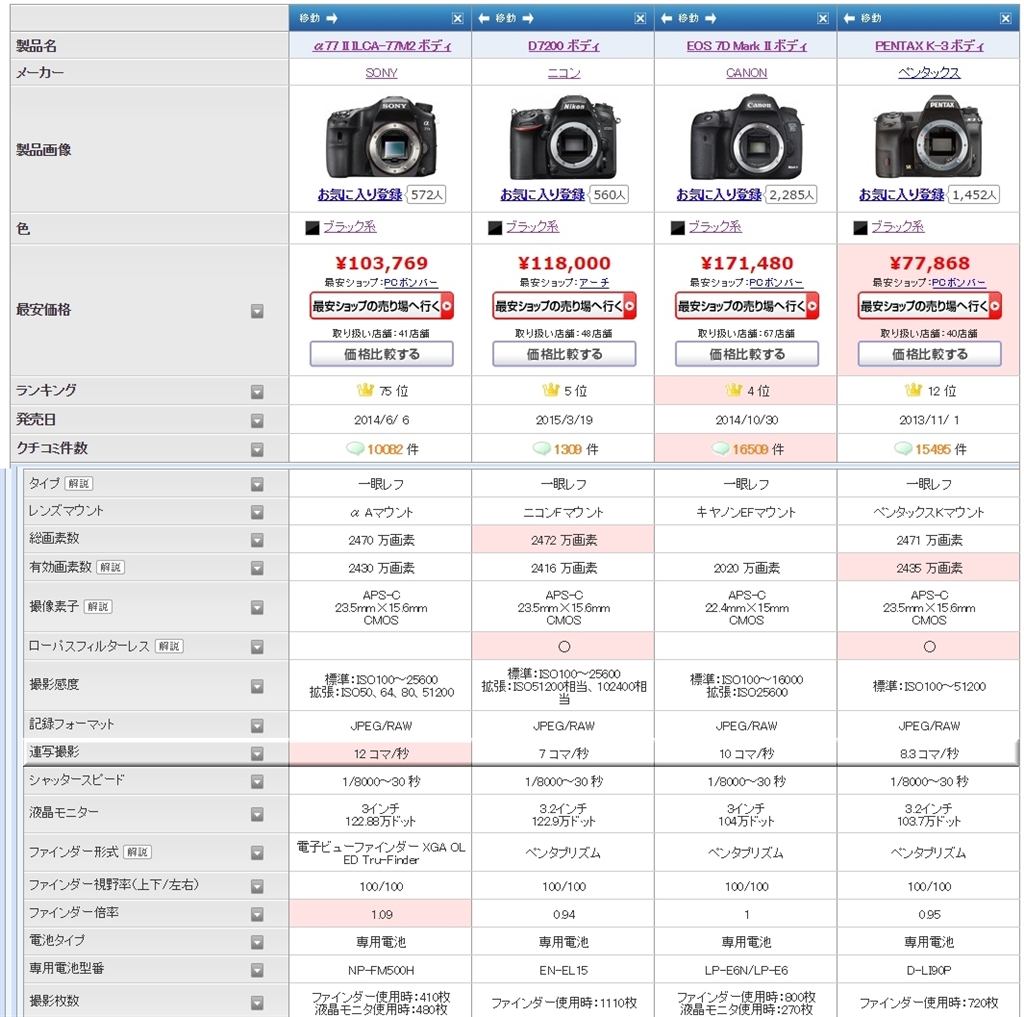Open ランキング row dropdown arrow
1024x1017 pixels.
pos(257,392)
